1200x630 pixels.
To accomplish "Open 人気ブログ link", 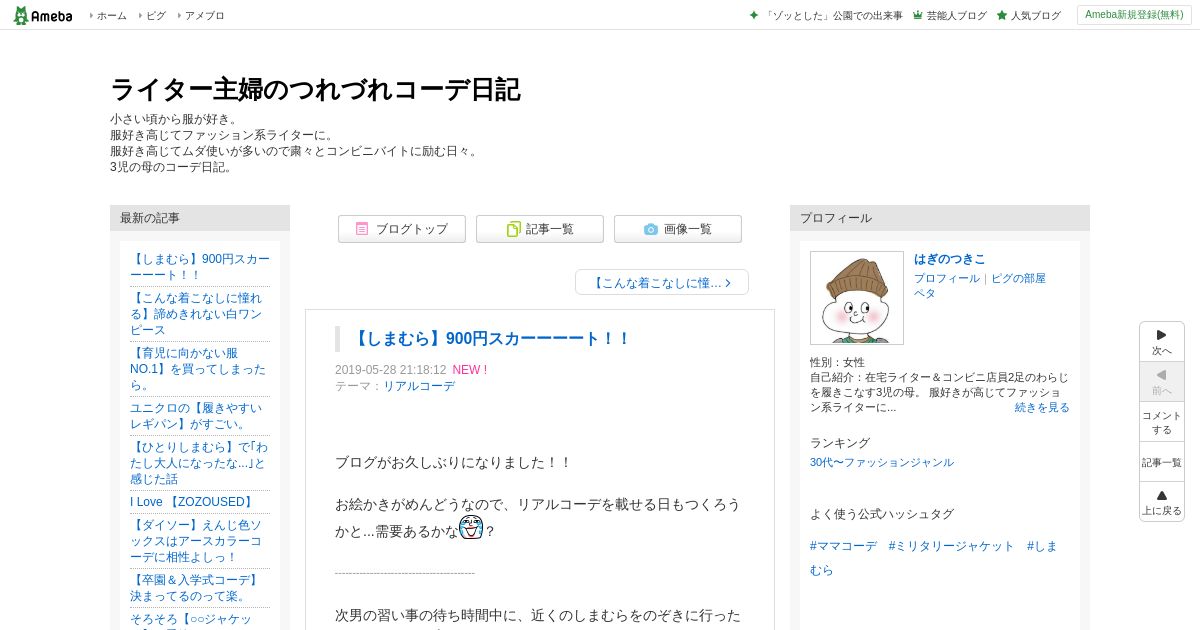I will click(x=1035, y=16).
